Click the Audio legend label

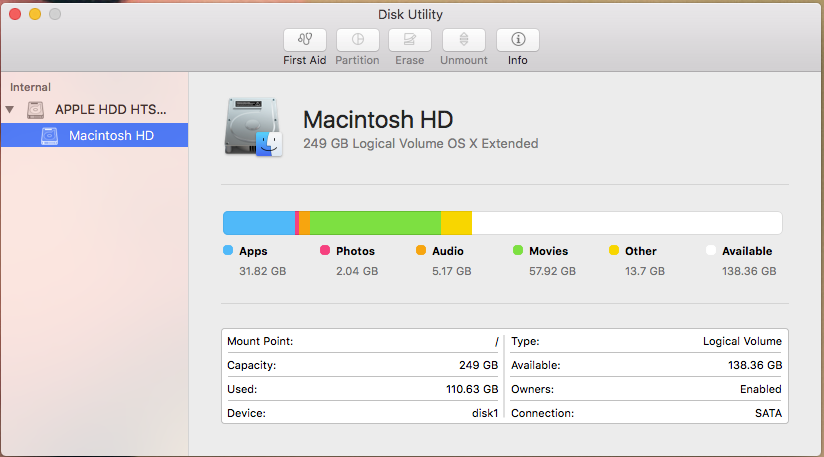click(448, 251)
